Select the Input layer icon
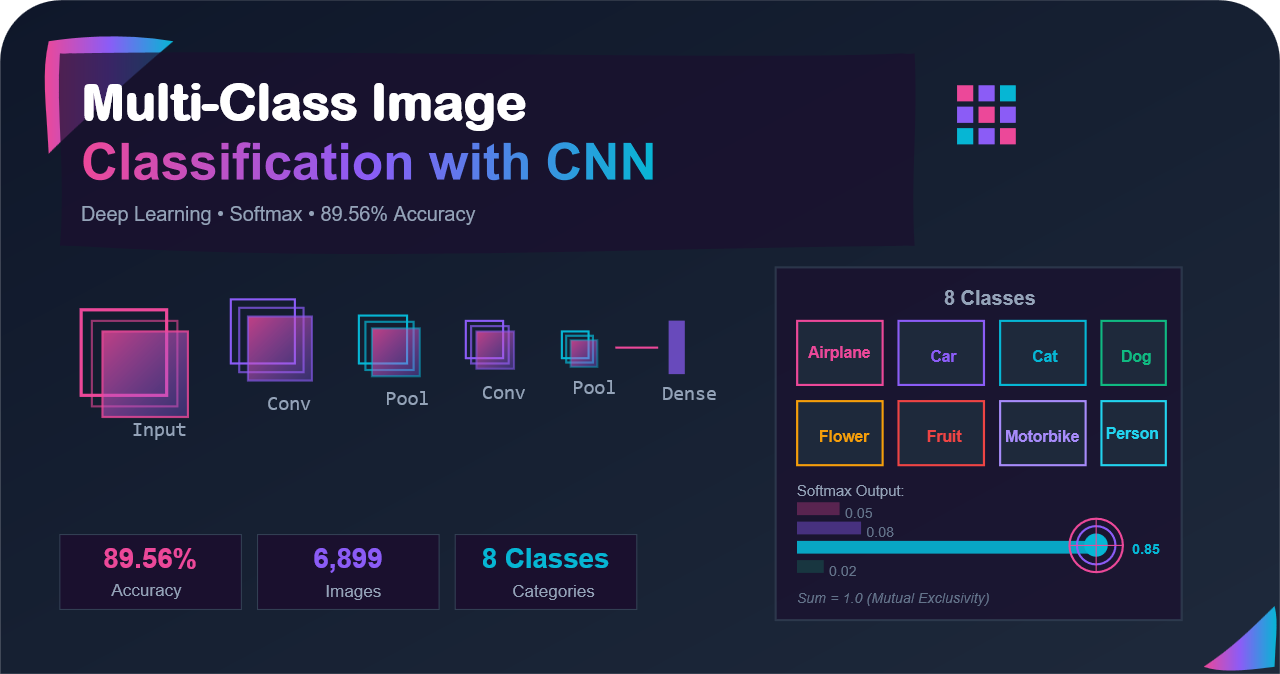Image resolution: width=1280 pixels, height=674 pixels. (135, 360)
